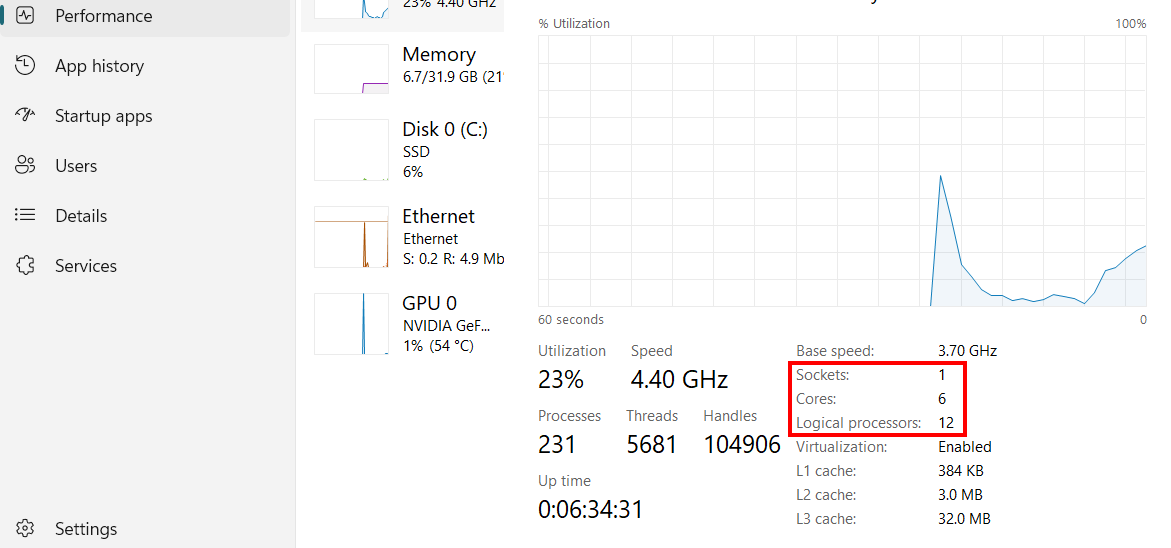The height and width of the screenshot is (548, 1171).
Task: Navigate to Services page
Action: 86,266
